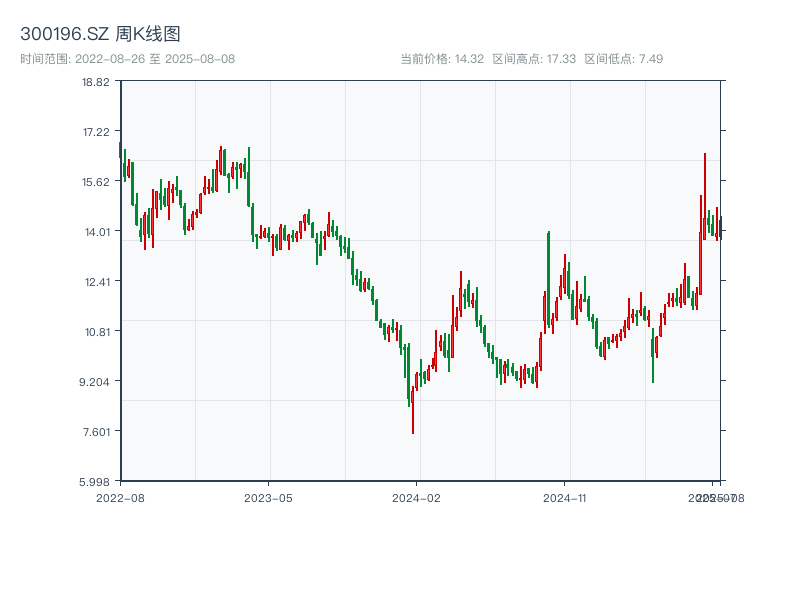Click the 7.601 price axis label
Image resolution: width=800 pixels, height=600 pixels.
[96, 431]
